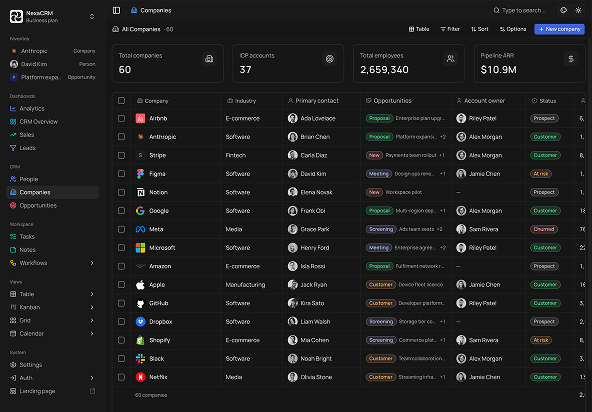Click the Total employees people icon
The image size is (592, 412).
tap(450, 59)
